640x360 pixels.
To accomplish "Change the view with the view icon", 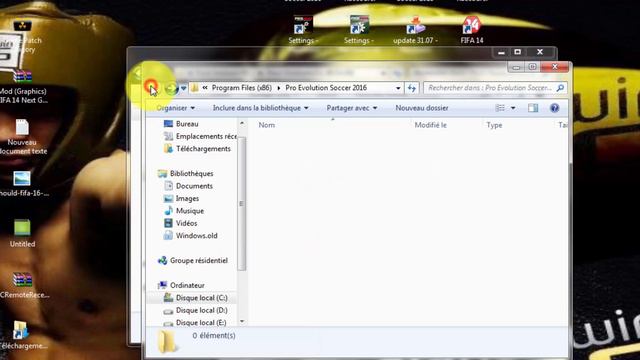I will tap(500, 108).
